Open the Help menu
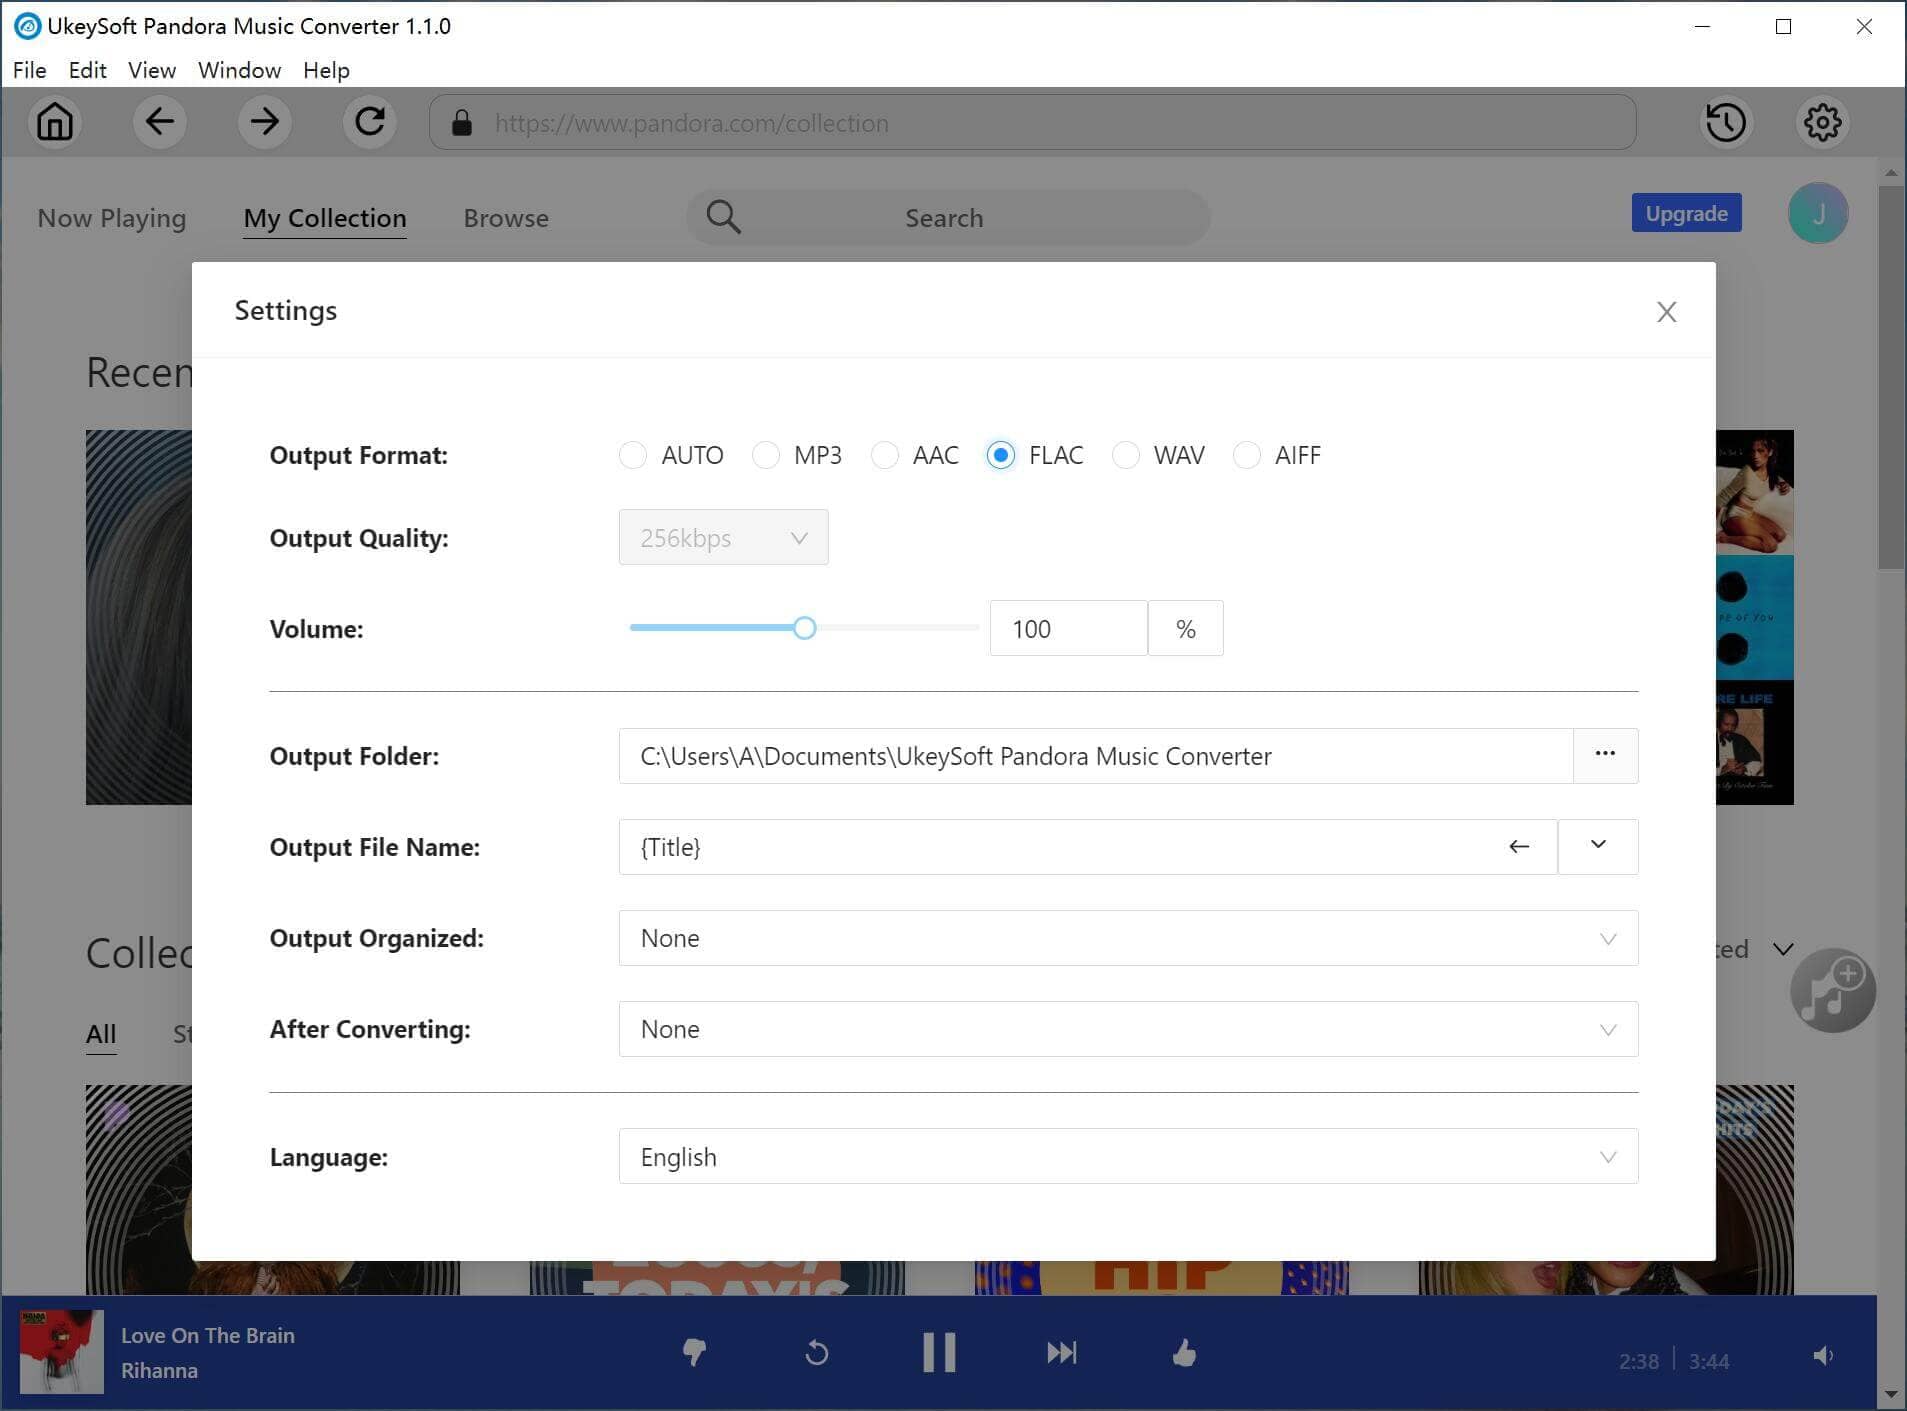Viewport: 1907px width, 1411px height. coord(326,70)
